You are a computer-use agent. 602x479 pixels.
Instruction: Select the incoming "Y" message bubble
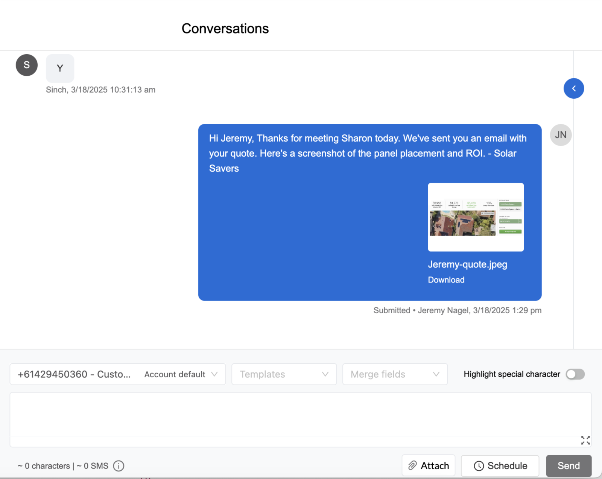[60, 68]
